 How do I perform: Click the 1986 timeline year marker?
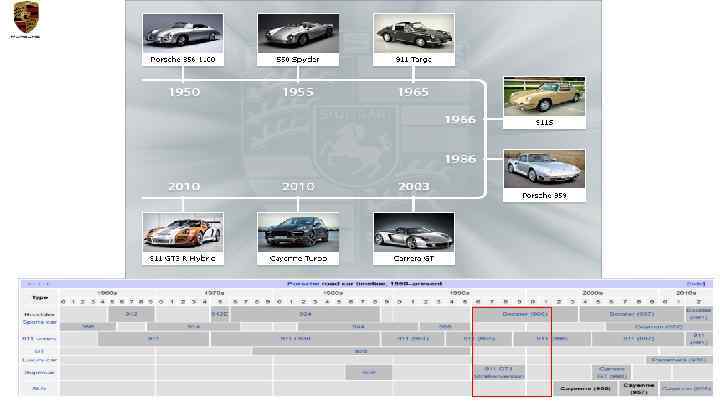[461, 159]
